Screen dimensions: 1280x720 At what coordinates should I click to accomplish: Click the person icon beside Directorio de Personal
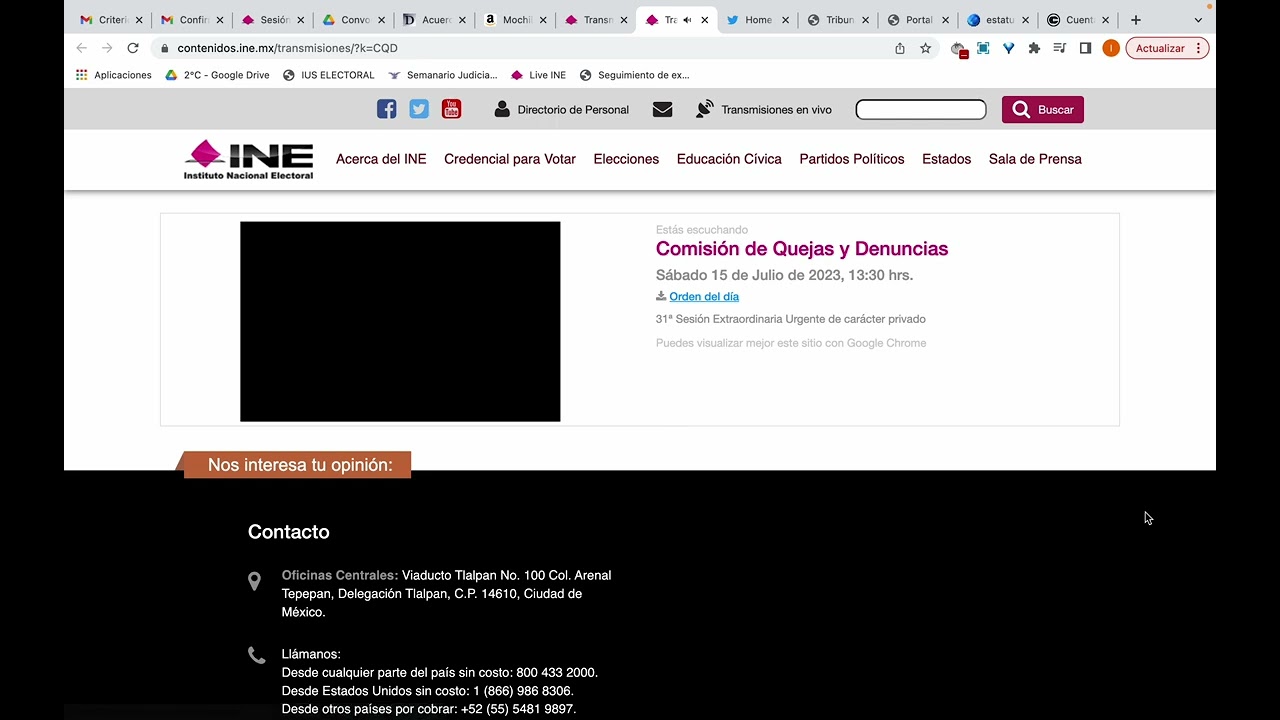pyautogui.click(x=502, y=109)
